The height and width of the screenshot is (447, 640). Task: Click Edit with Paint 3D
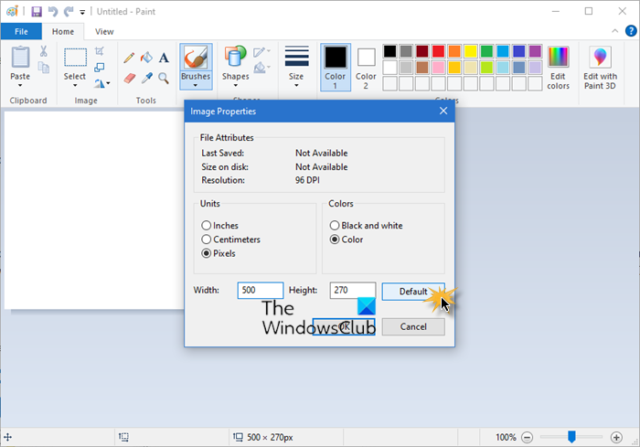click(x=600, y=68)
